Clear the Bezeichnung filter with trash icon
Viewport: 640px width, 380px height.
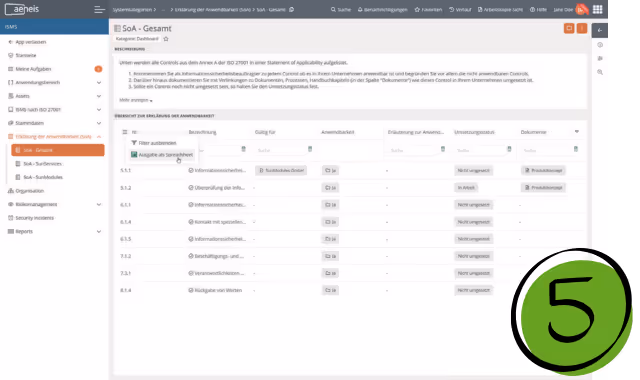coord(244,149)
